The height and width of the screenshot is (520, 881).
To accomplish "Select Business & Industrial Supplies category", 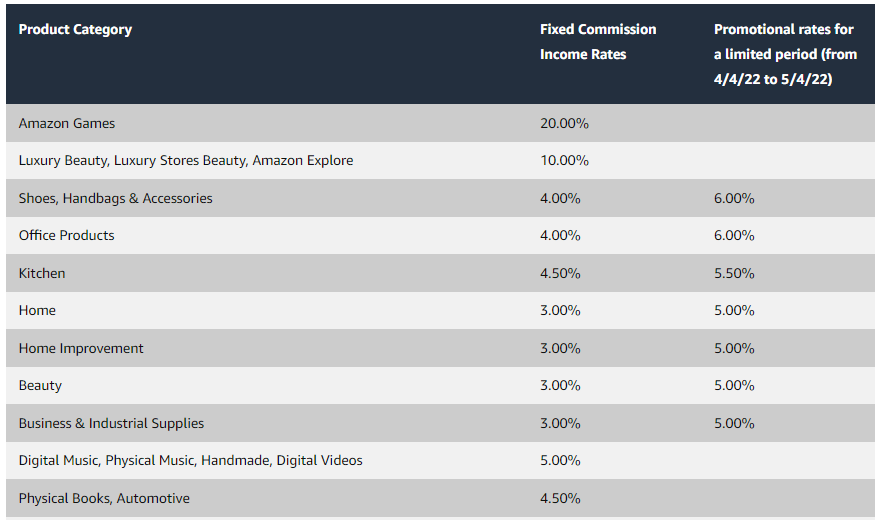I will tap(111, 423).
